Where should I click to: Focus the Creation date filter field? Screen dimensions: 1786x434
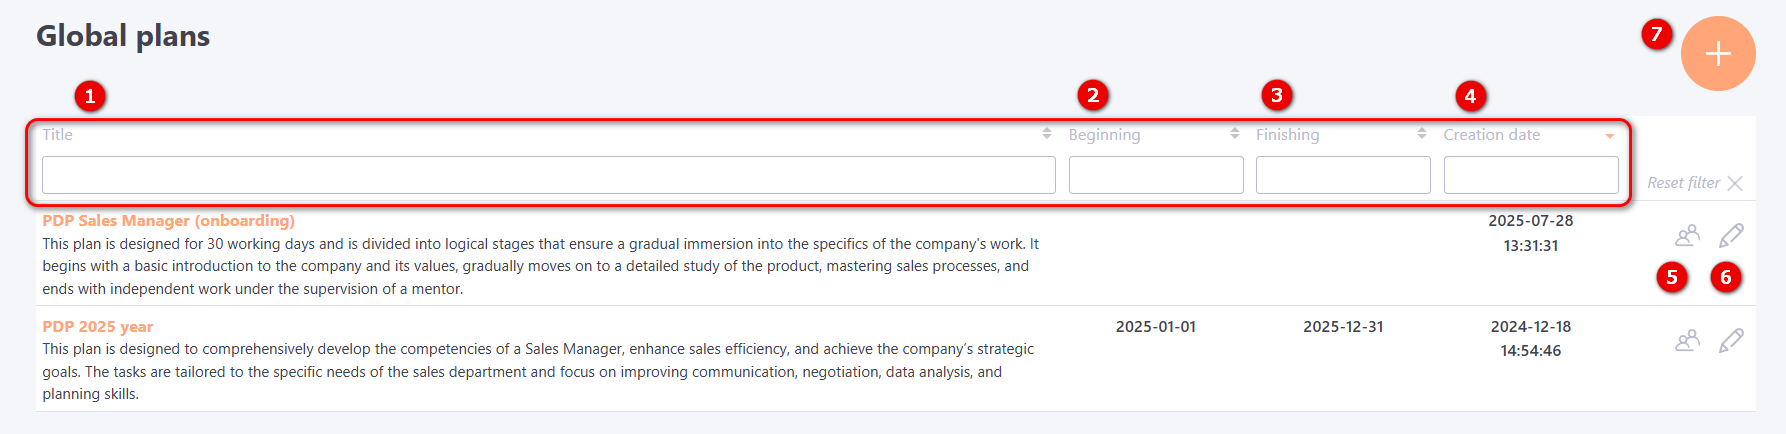(1531, 175)
